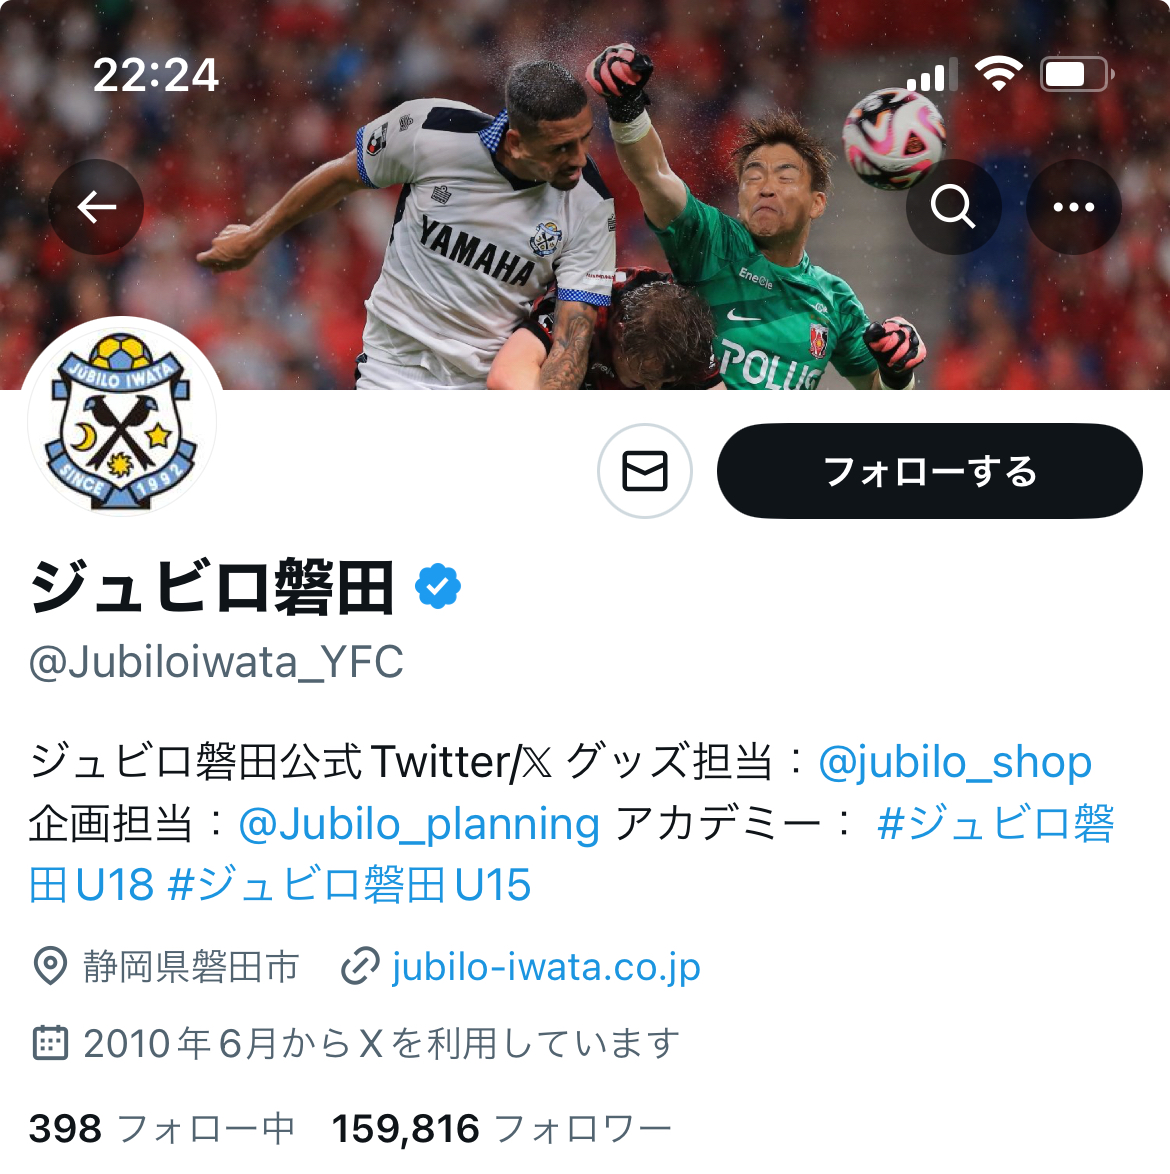Click the blue verified checkmark badge

[x=438, y=586]
